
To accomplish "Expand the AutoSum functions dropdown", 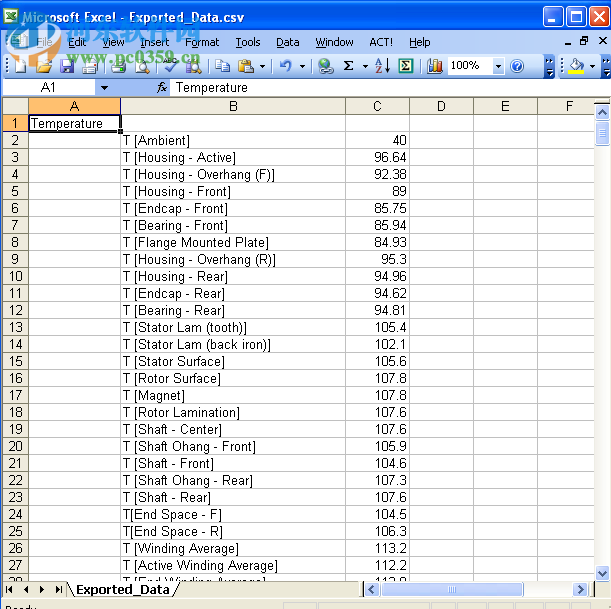I will click(365, 67).
